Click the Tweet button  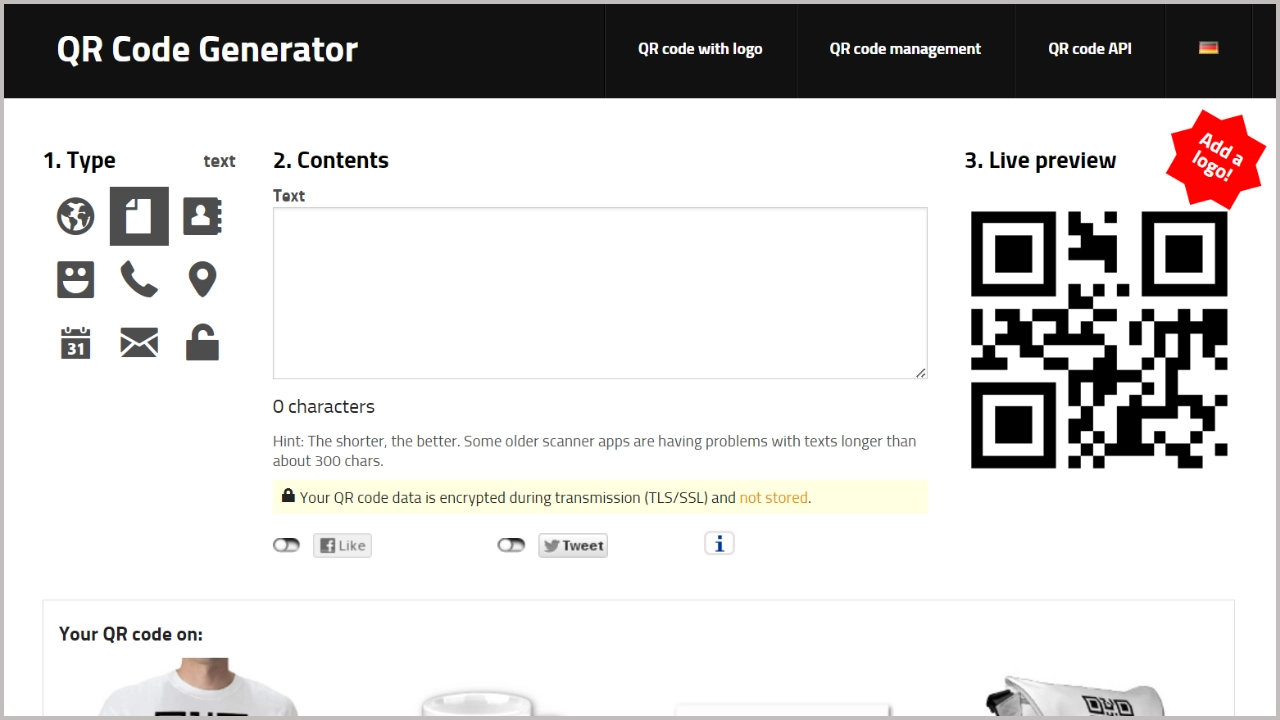point(573,545)
